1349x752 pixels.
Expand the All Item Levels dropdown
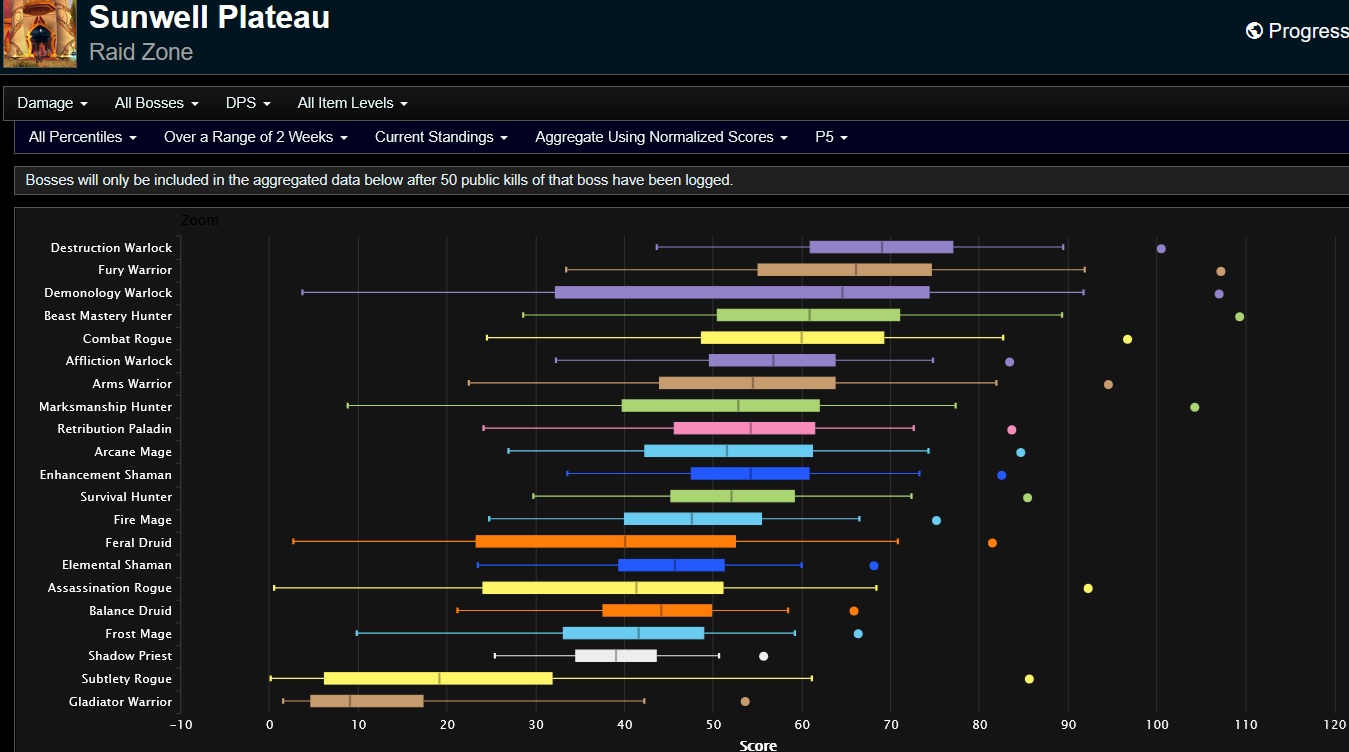[x=352, y=103]
